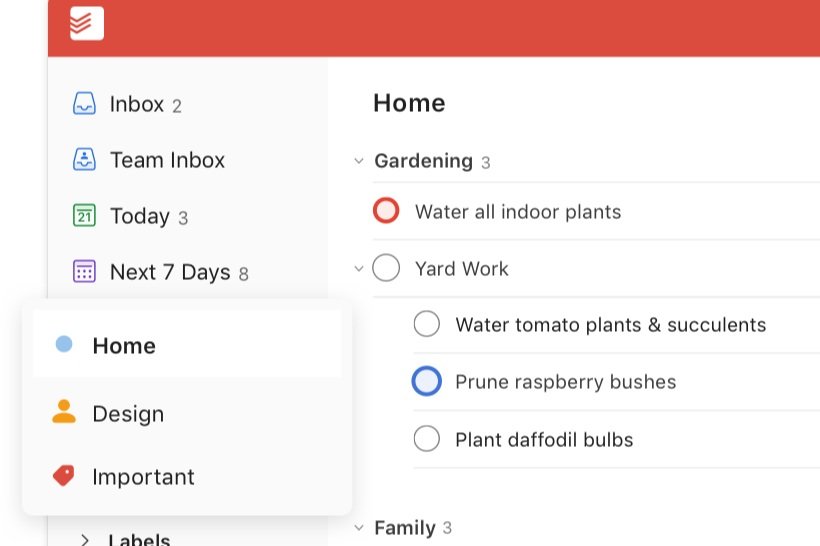Click the red tag icon beside Important
820x546 pixels.
click(x=64, y=475)
